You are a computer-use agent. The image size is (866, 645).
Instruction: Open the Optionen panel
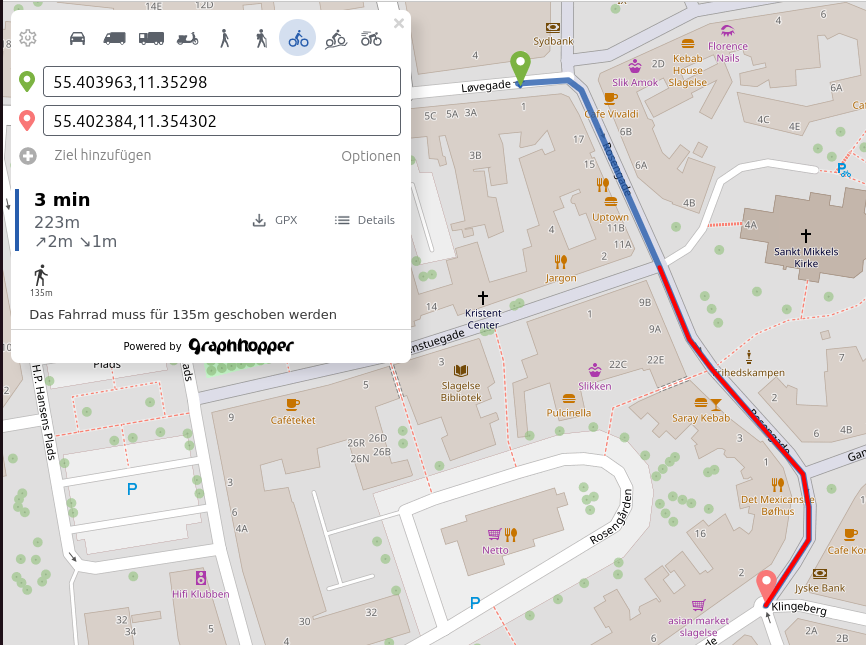370,156
